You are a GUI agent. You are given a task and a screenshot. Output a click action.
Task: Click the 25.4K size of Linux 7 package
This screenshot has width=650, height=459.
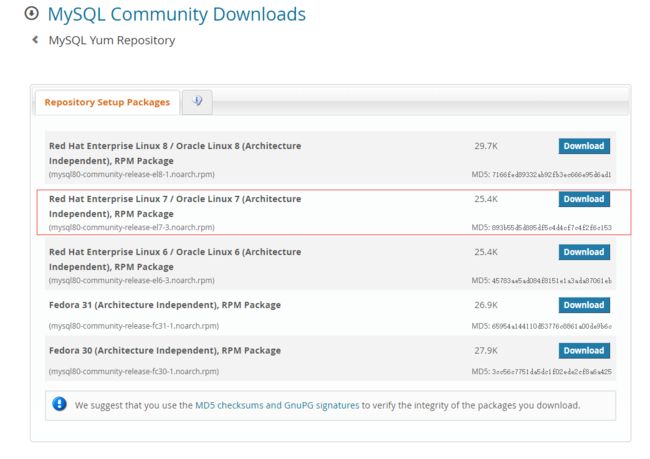pos(486,199)
